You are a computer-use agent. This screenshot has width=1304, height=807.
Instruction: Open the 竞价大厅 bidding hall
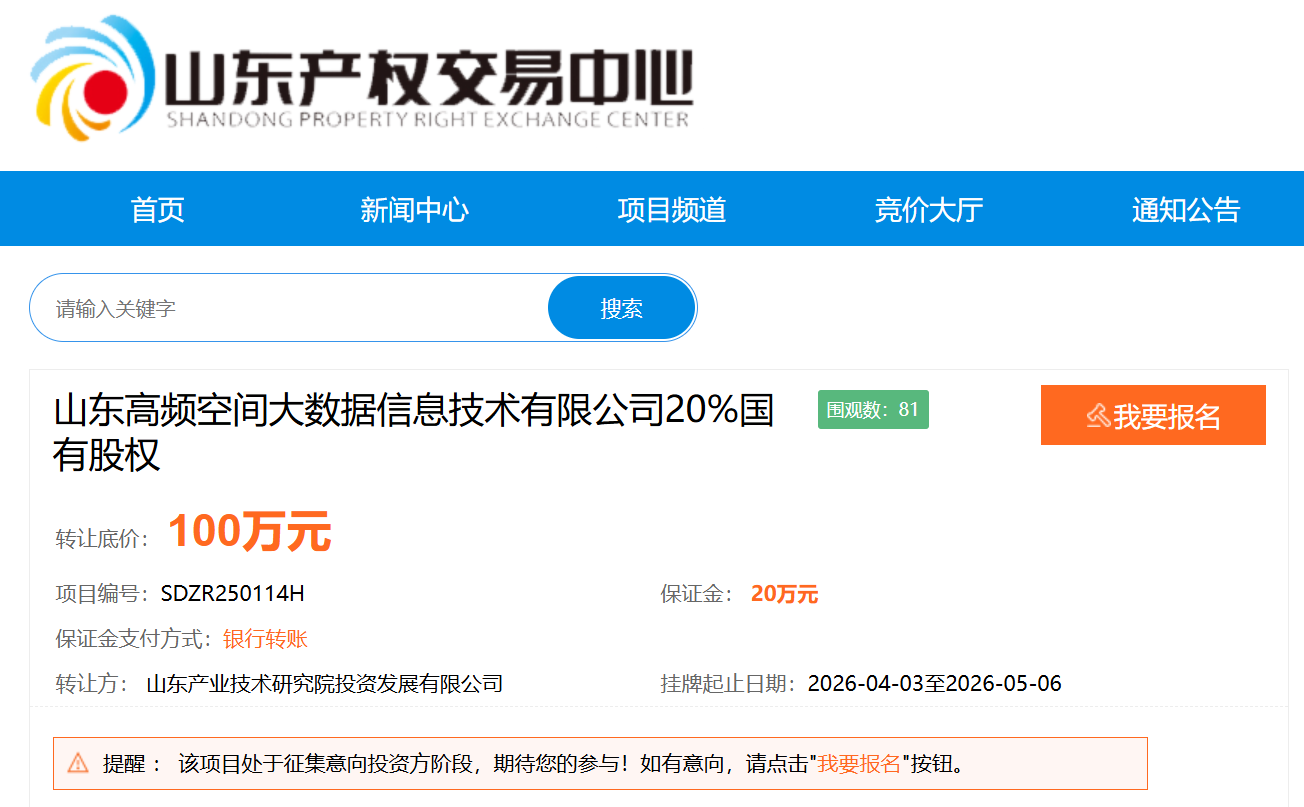928,210
